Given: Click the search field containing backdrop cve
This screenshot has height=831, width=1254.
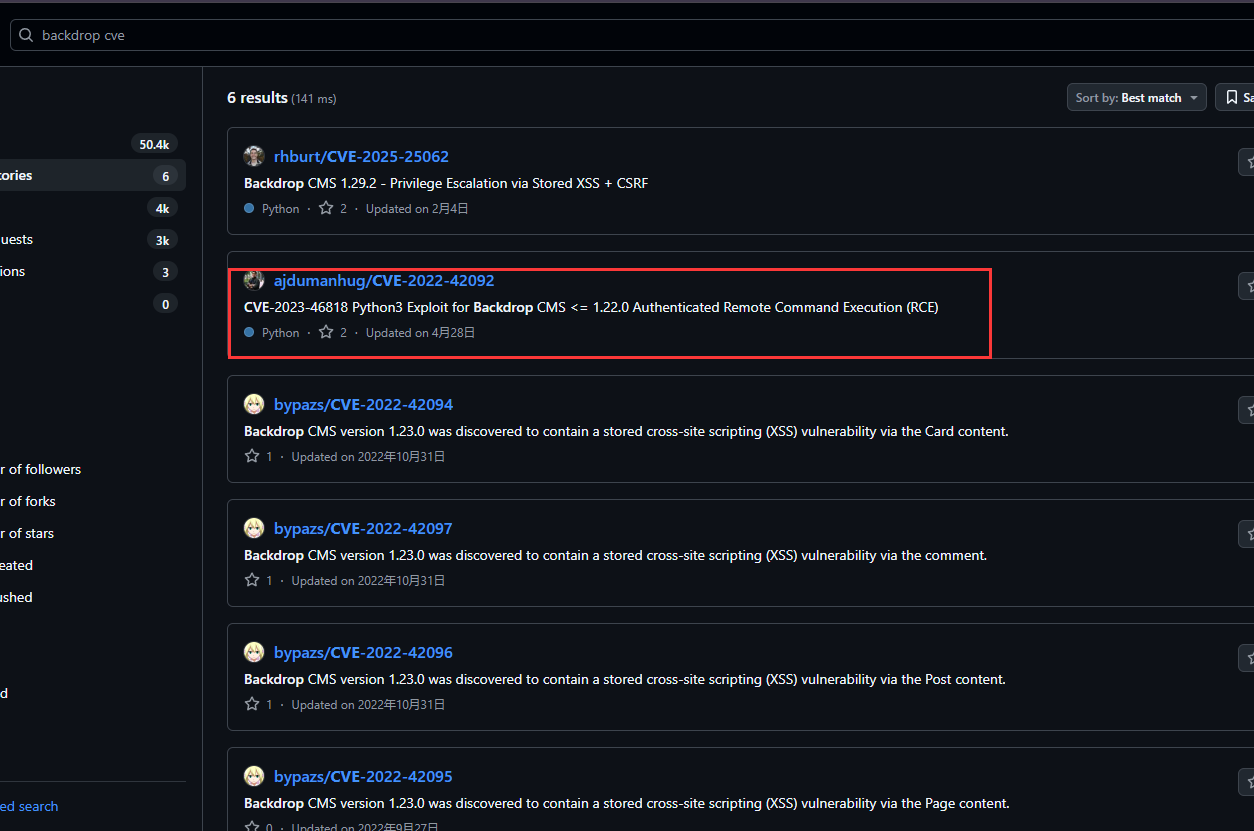Looking at the screenshot, I should coord(600,35).
